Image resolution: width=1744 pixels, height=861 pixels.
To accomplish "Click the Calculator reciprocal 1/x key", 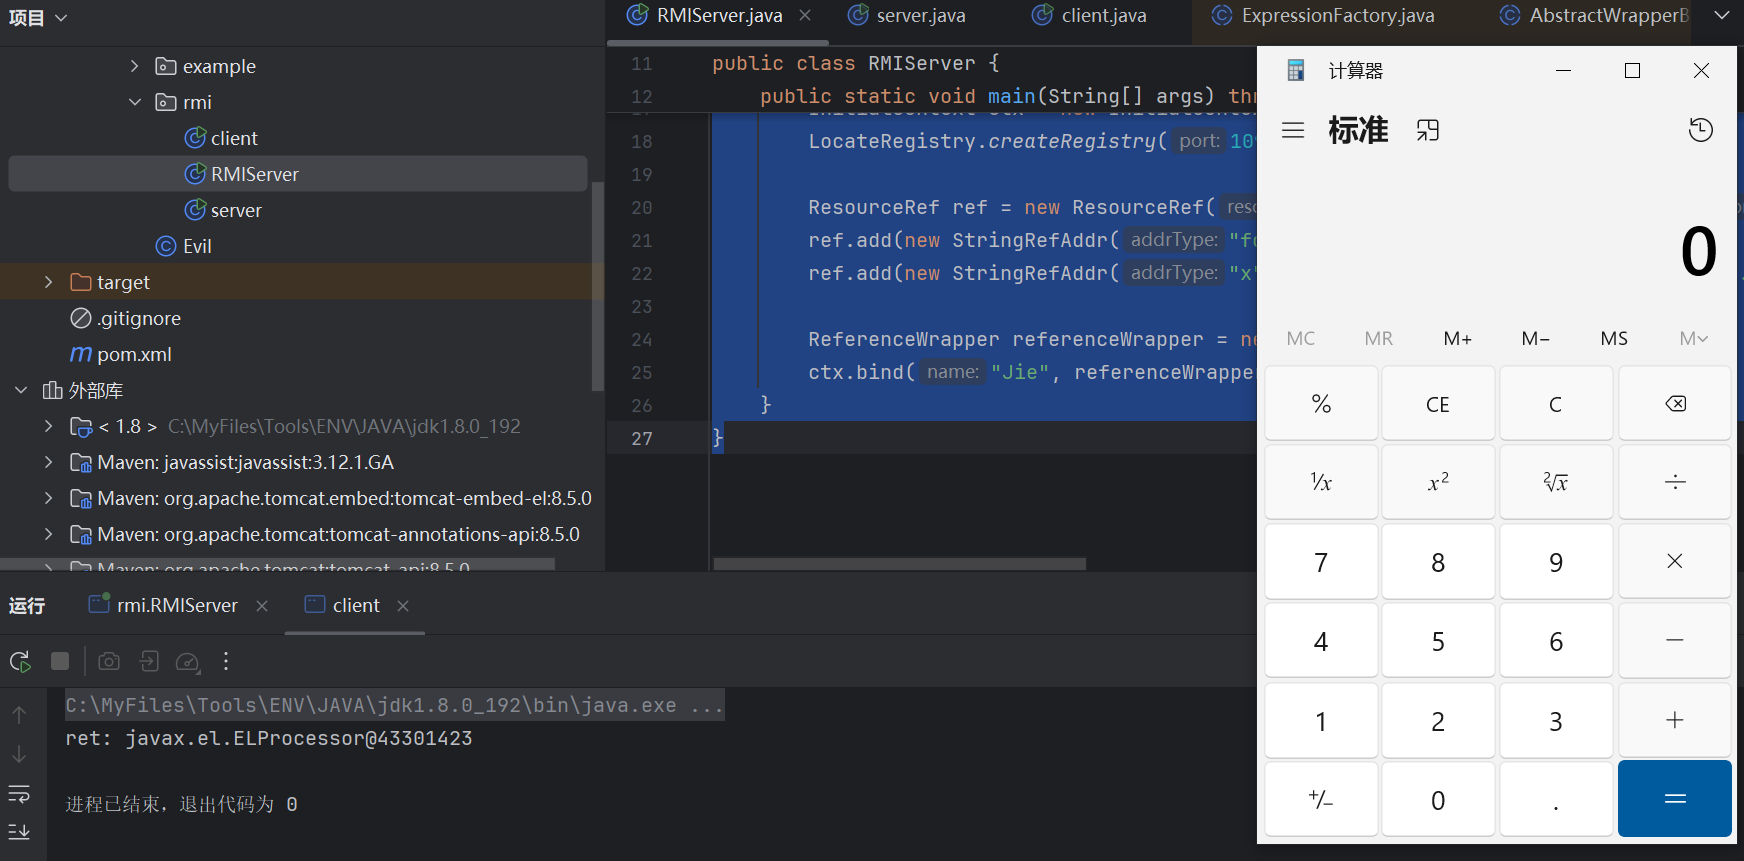I will [1321, 483].
